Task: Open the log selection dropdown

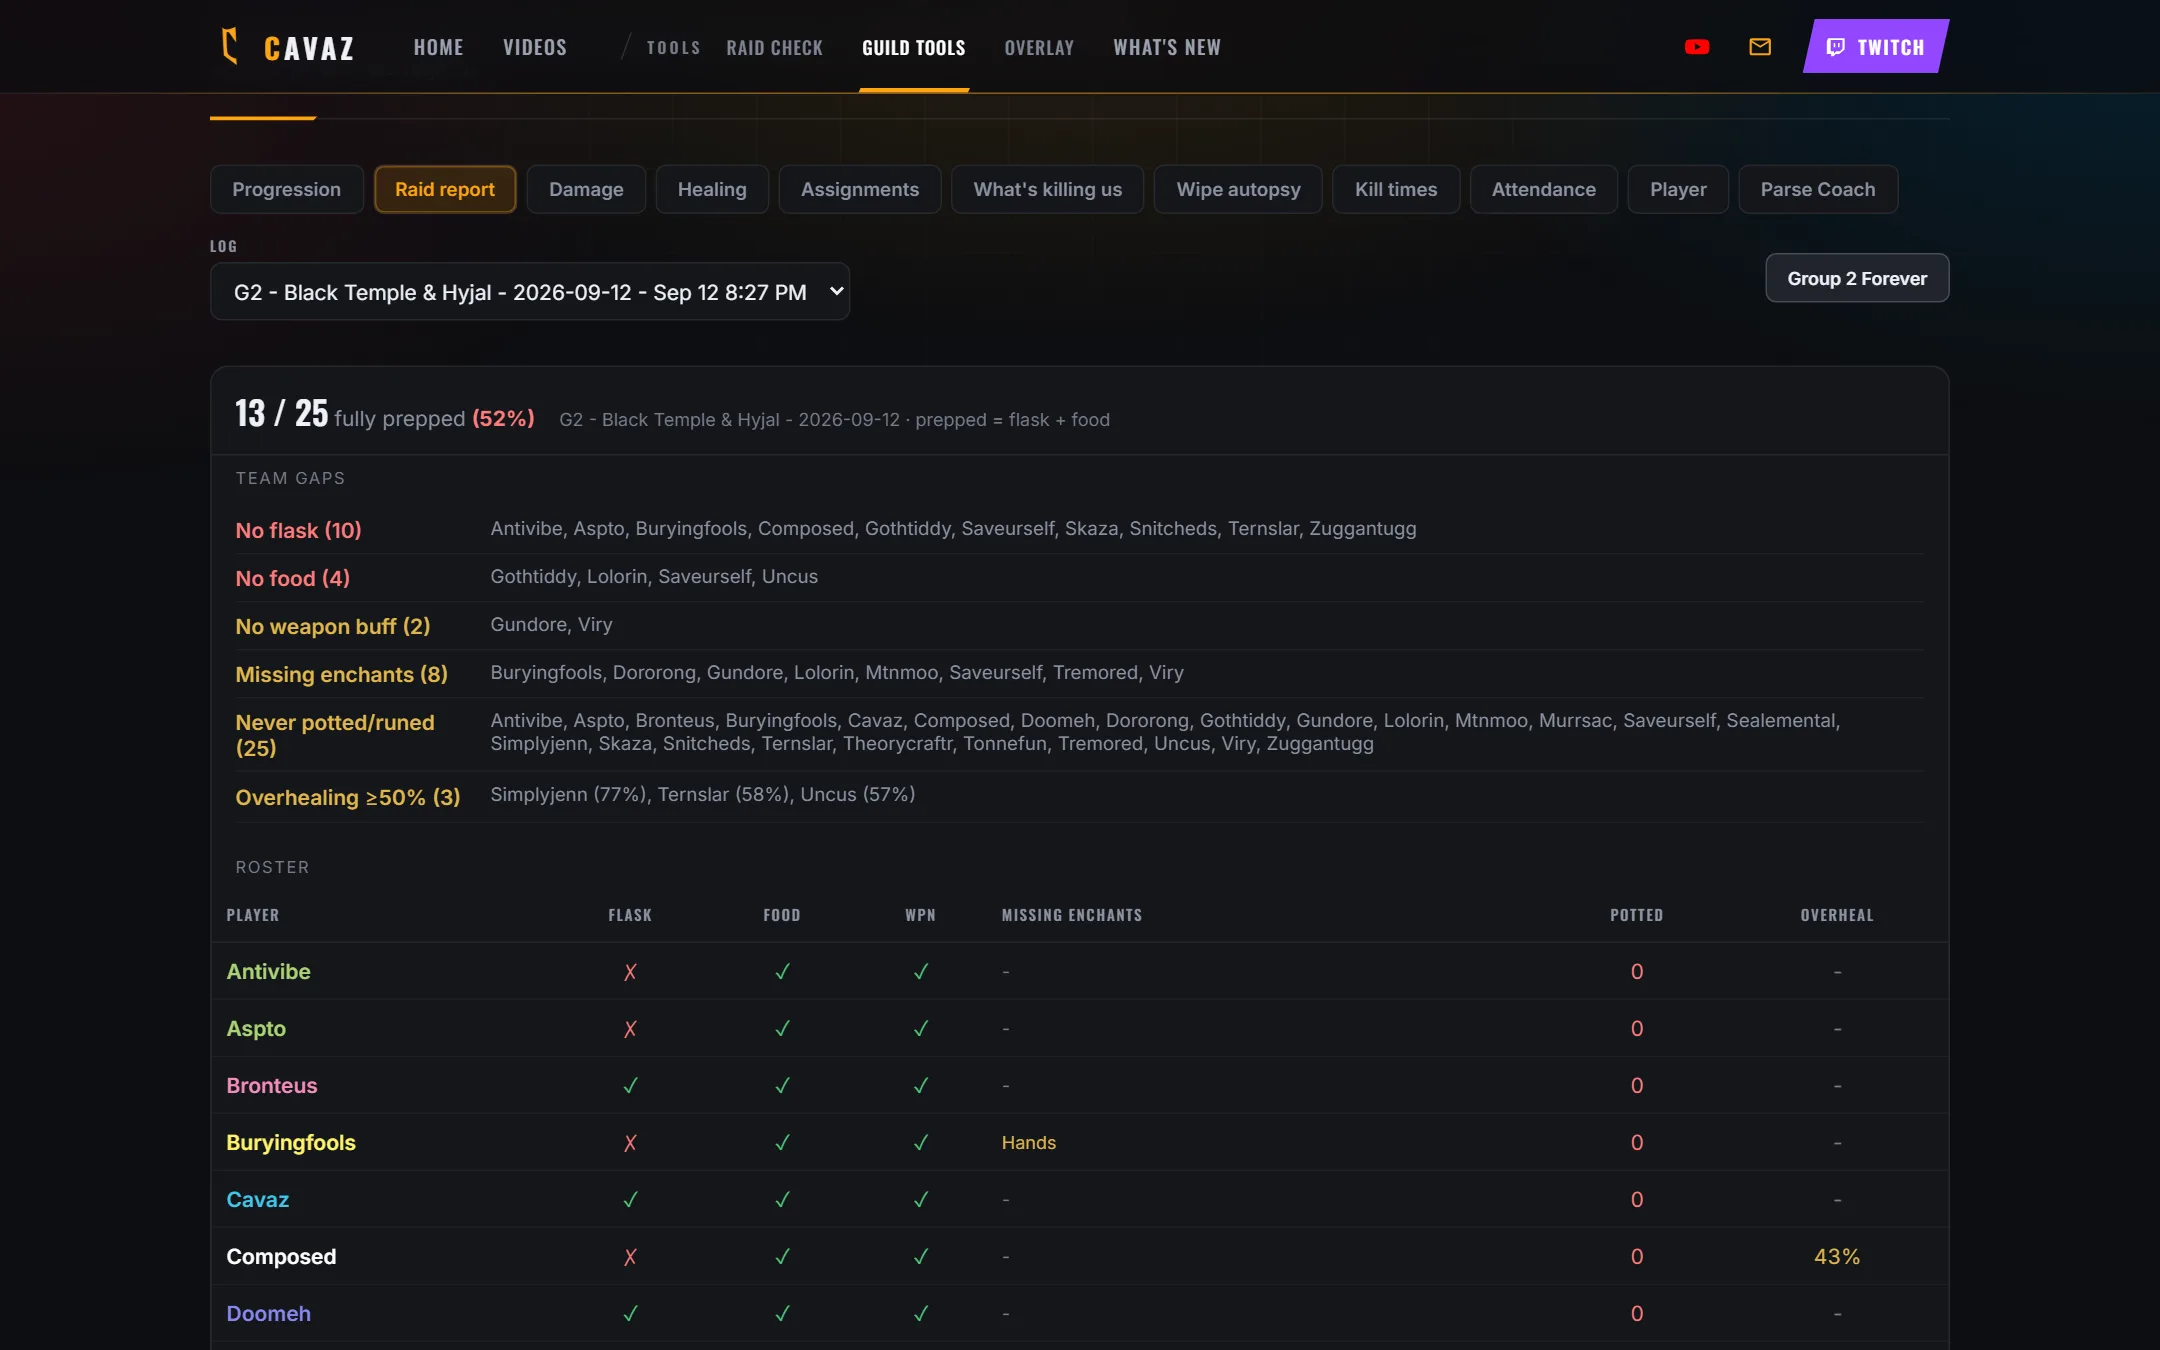Action: tap(530, 292)
